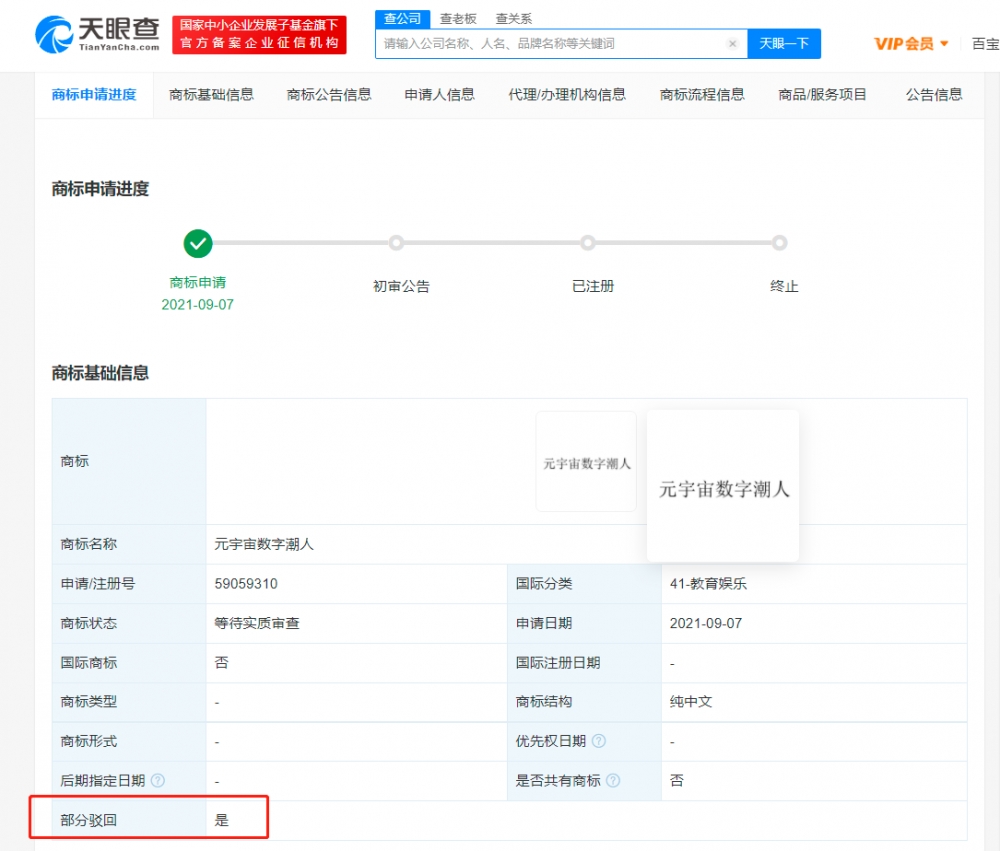Click the 商标基础信息 section heading
The width and height of the screenshot is (1000, 851).
100,373
